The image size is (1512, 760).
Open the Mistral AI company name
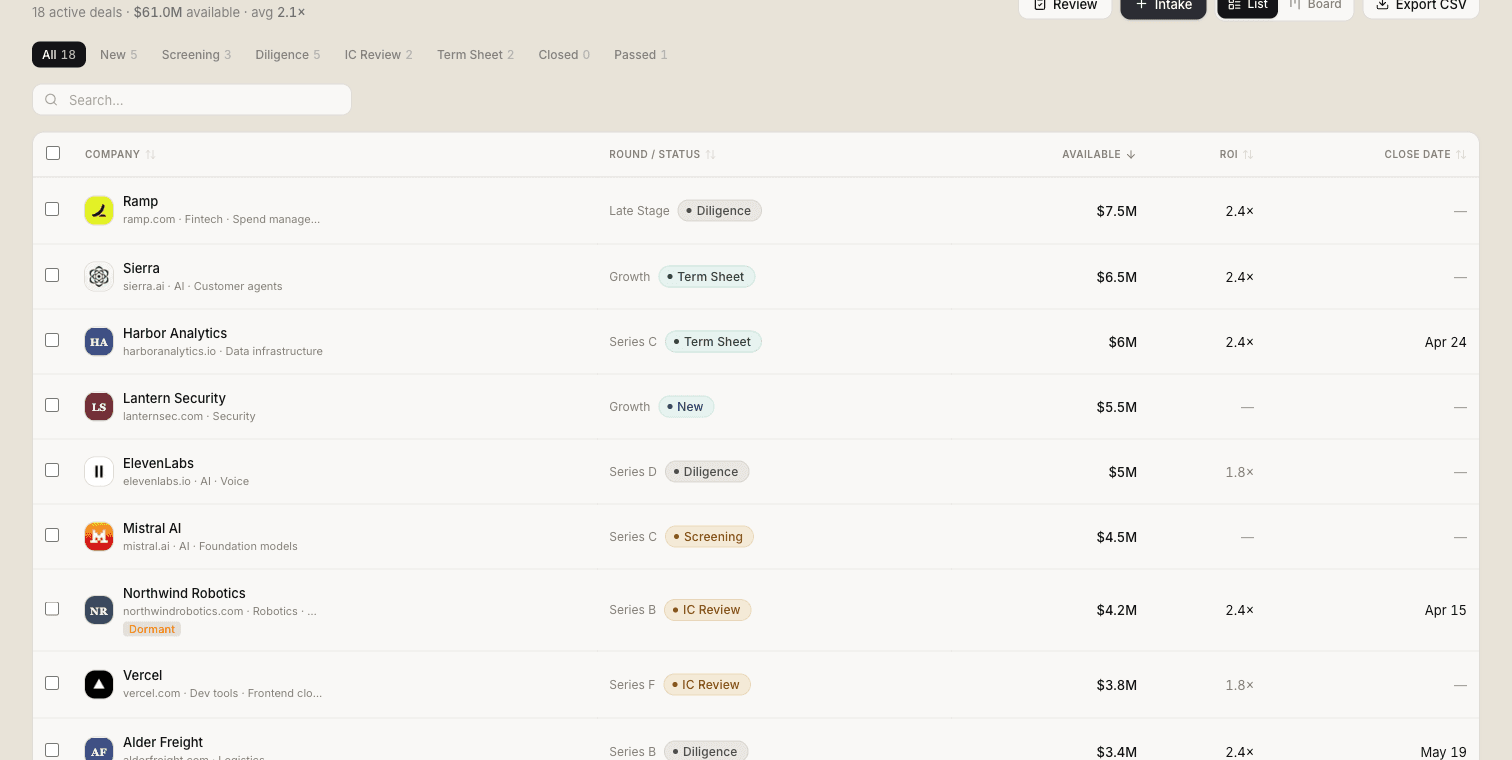click(x=152, y=528)
